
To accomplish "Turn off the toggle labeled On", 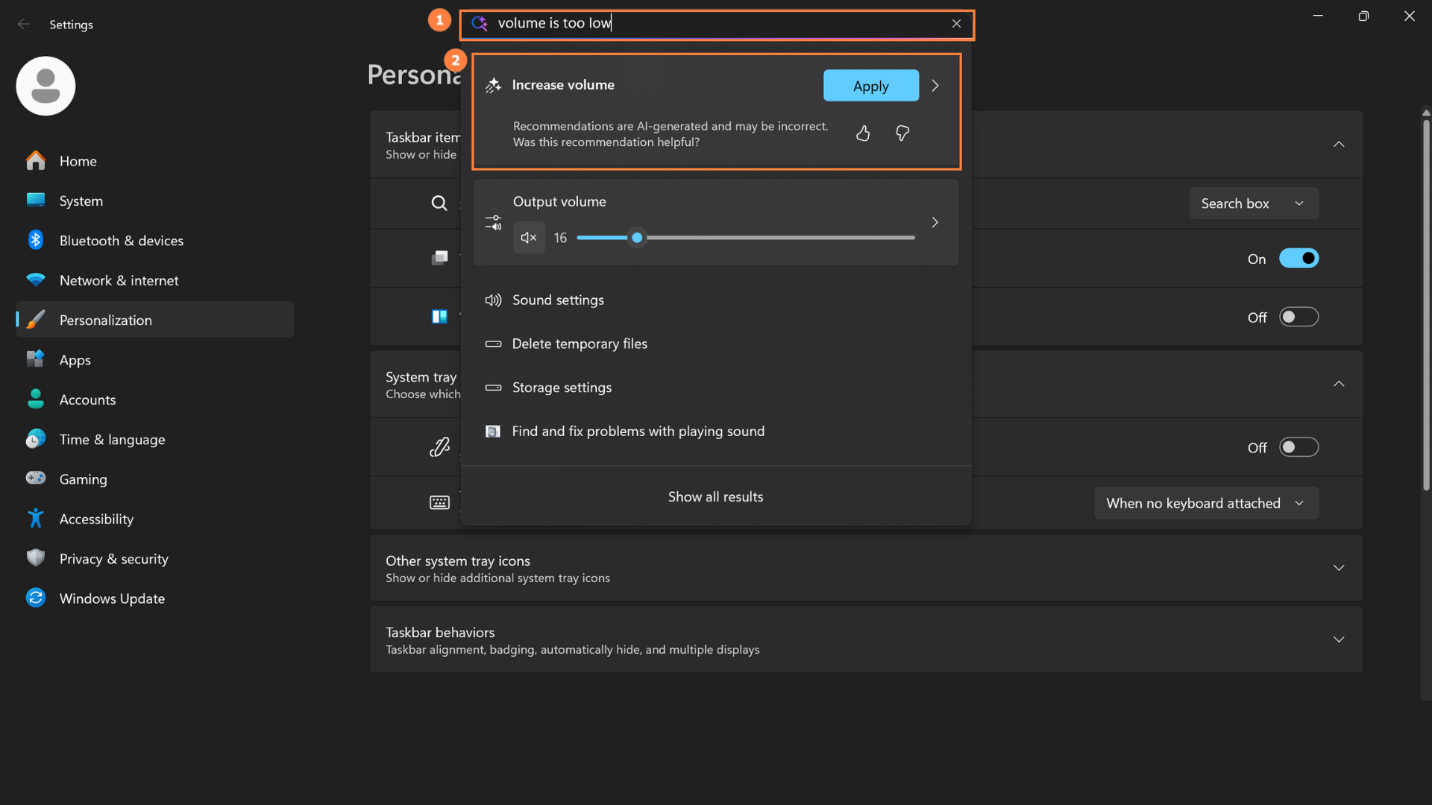I will [x=1299, y=259].
